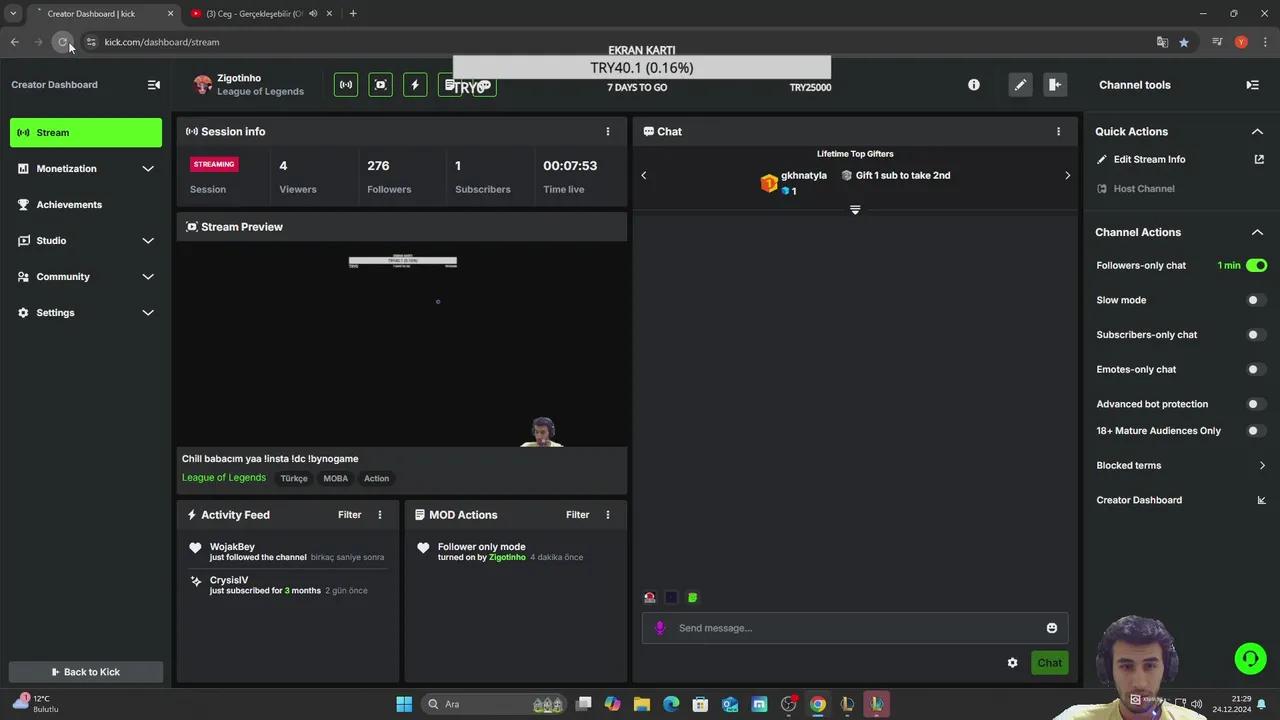1280x720 pixels.
Task: Enable Emotes-only chat toggle
Action: point(1257,369)
